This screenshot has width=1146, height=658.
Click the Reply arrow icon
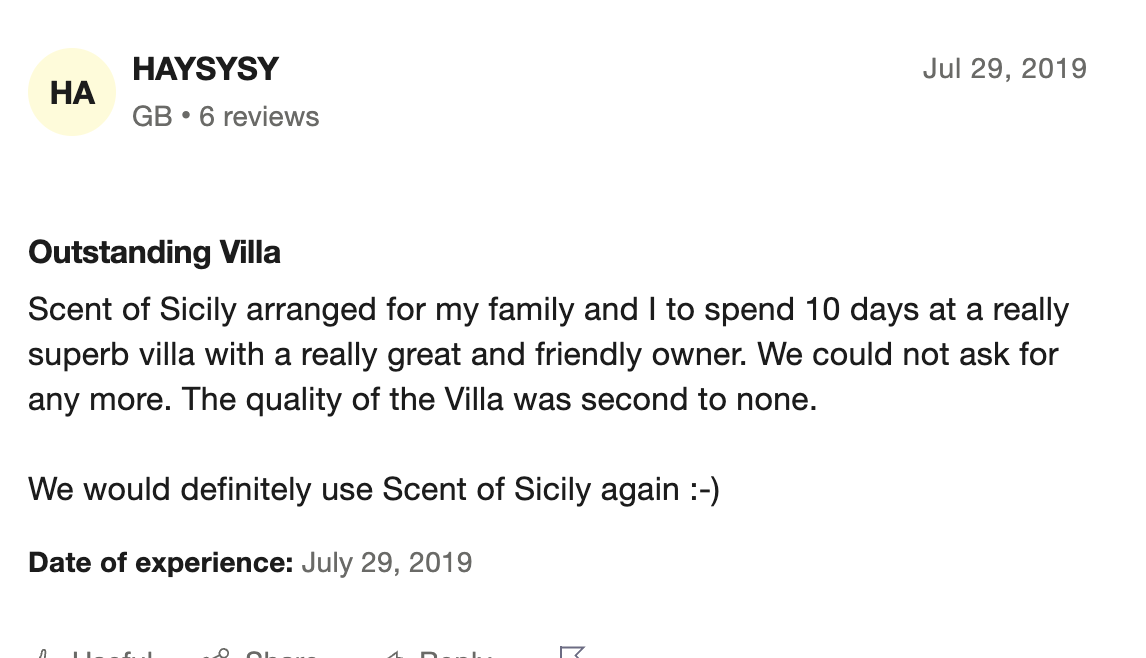(393, 655)
